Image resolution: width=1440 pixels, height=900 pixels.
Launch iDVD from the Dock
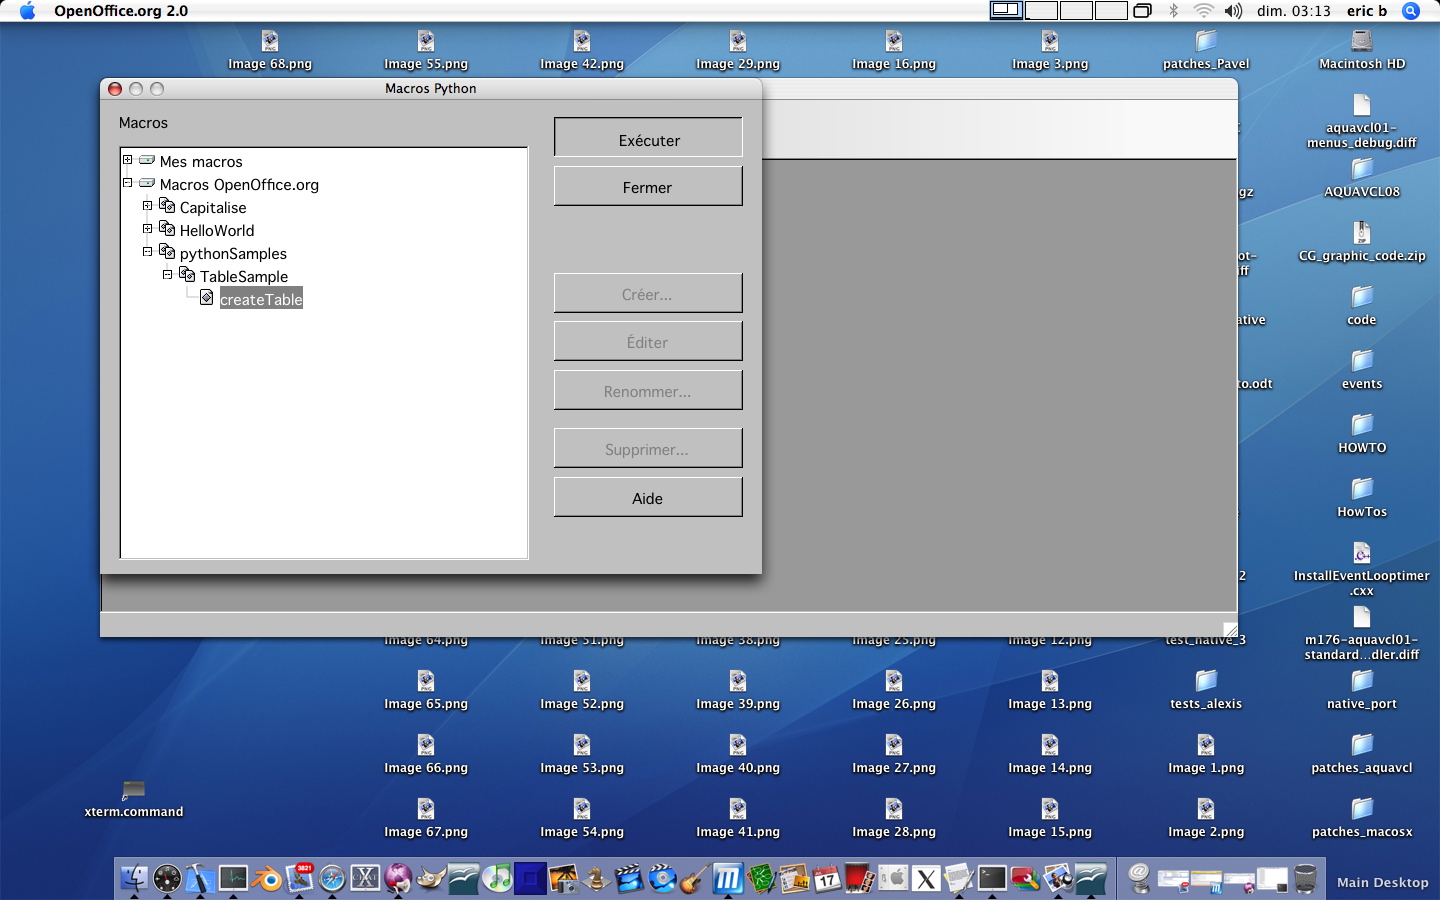pyautogui.click(x=662, y=879)
